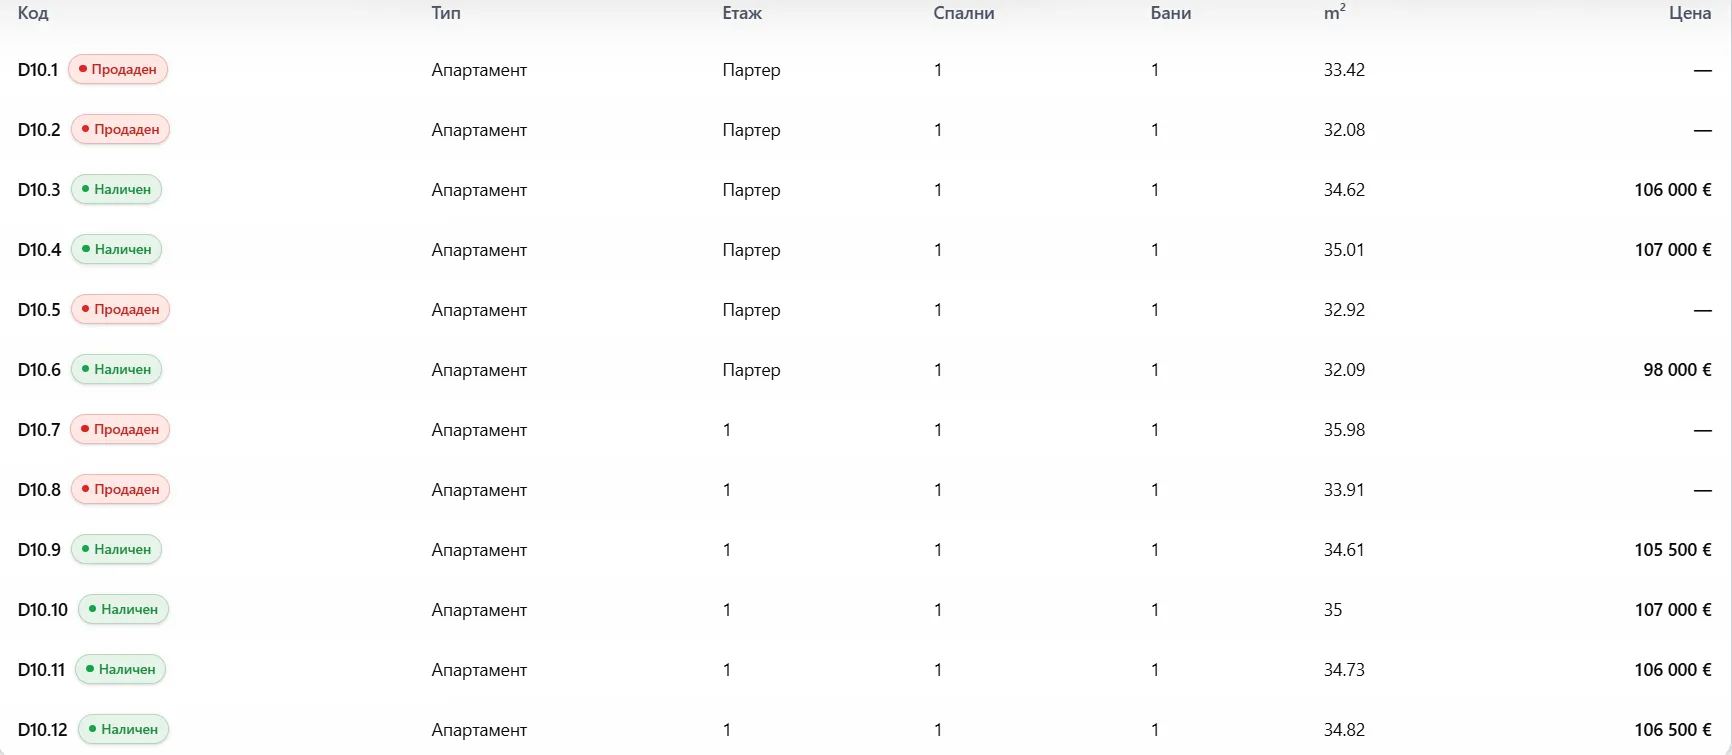Click the Наличен badge next to D10.6
1732x755 pixels.
coord(116,370)
